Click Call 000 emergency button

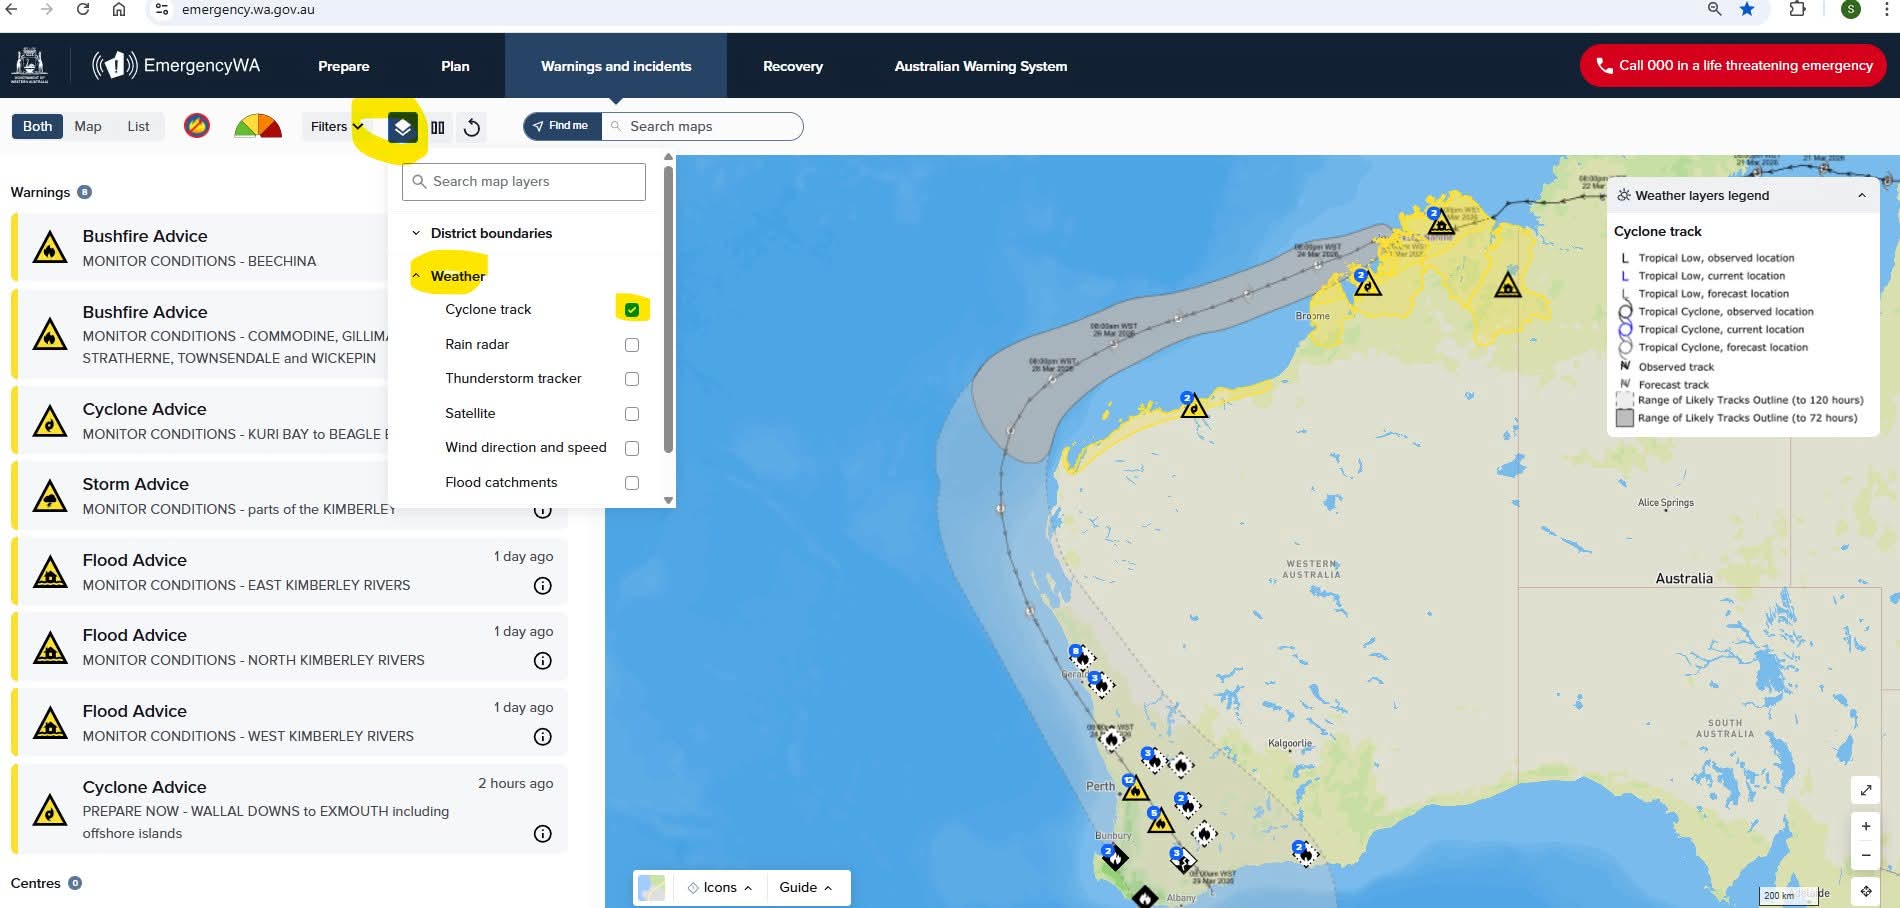[1733, 66]
